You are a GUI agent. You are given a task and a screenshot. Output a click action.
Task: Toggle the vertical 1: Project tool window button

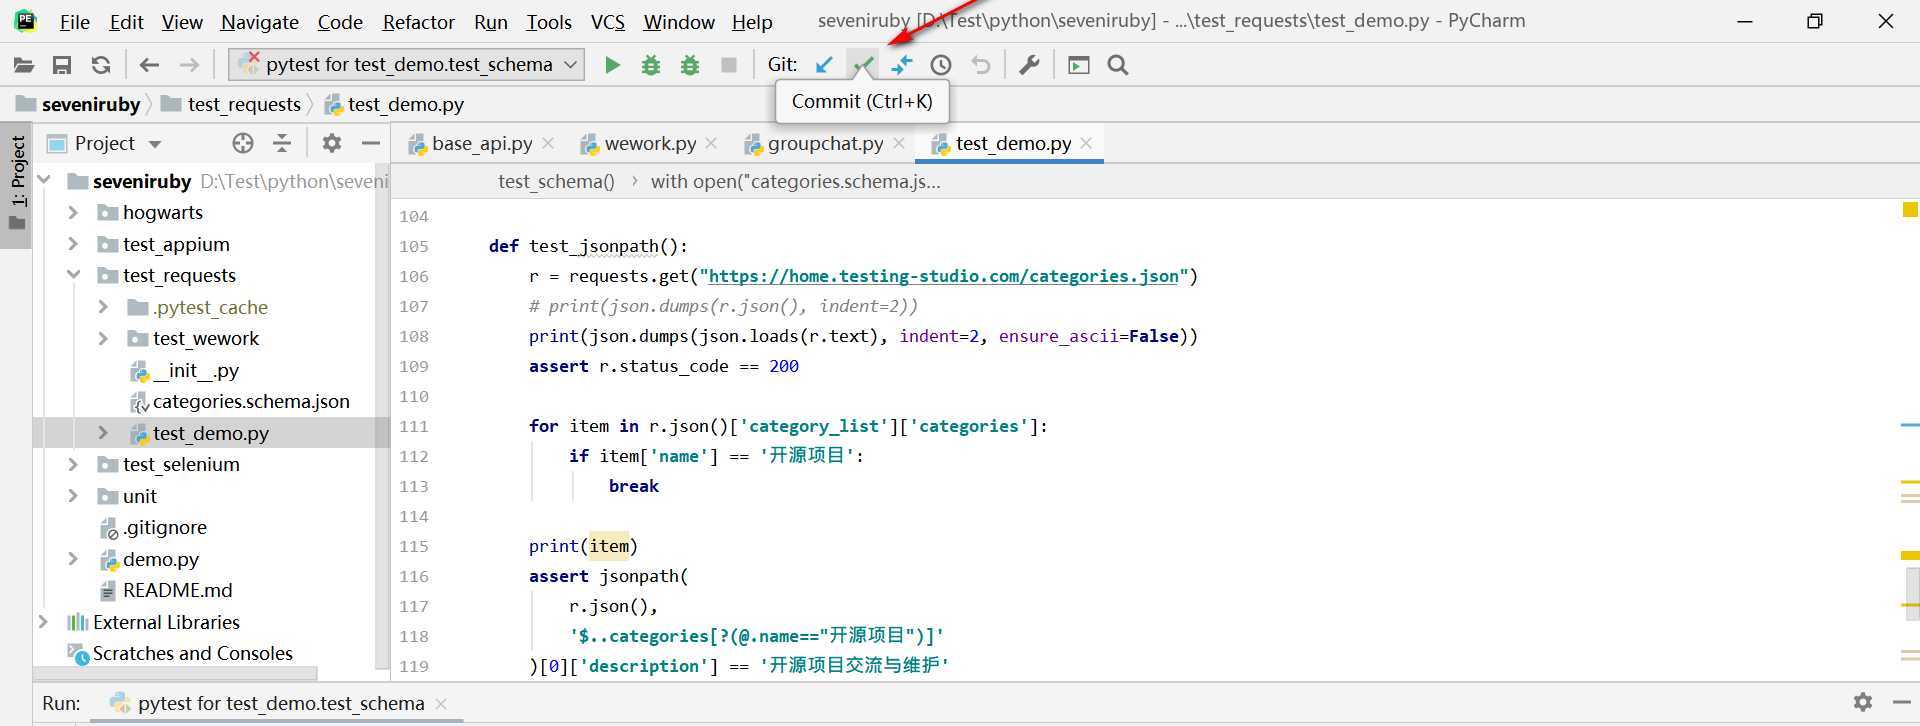(x=17, y=183)
